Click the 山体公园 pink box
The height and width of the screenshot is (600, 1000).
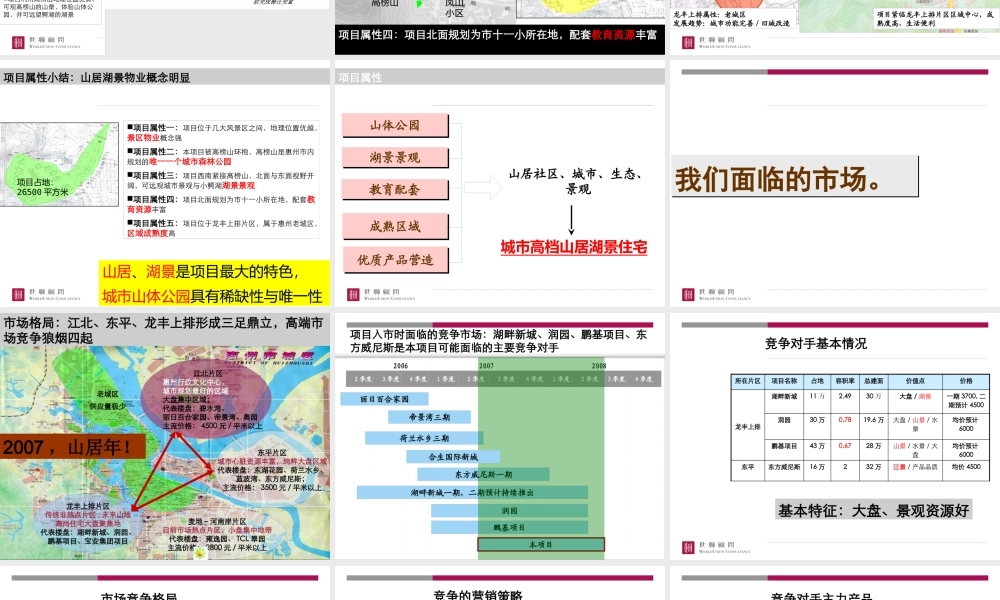(395, 126)
